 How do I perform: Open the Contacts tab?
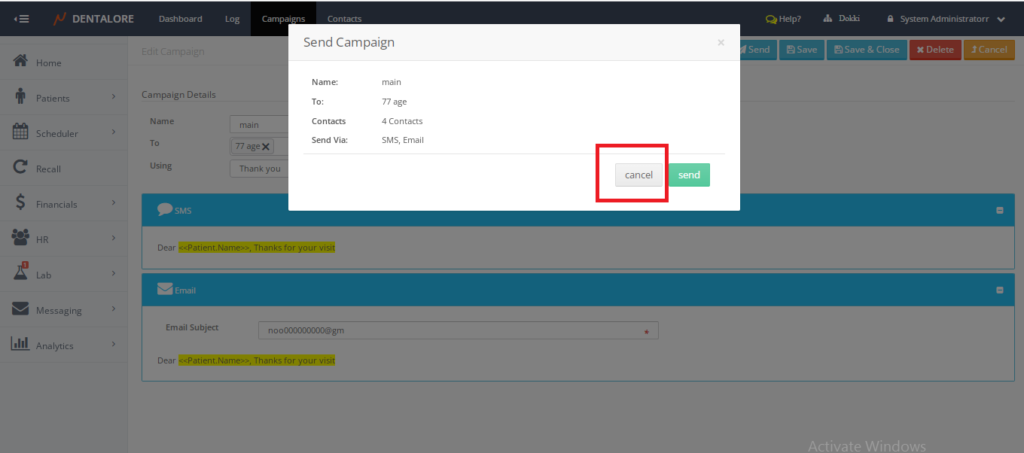pos(344,19)
